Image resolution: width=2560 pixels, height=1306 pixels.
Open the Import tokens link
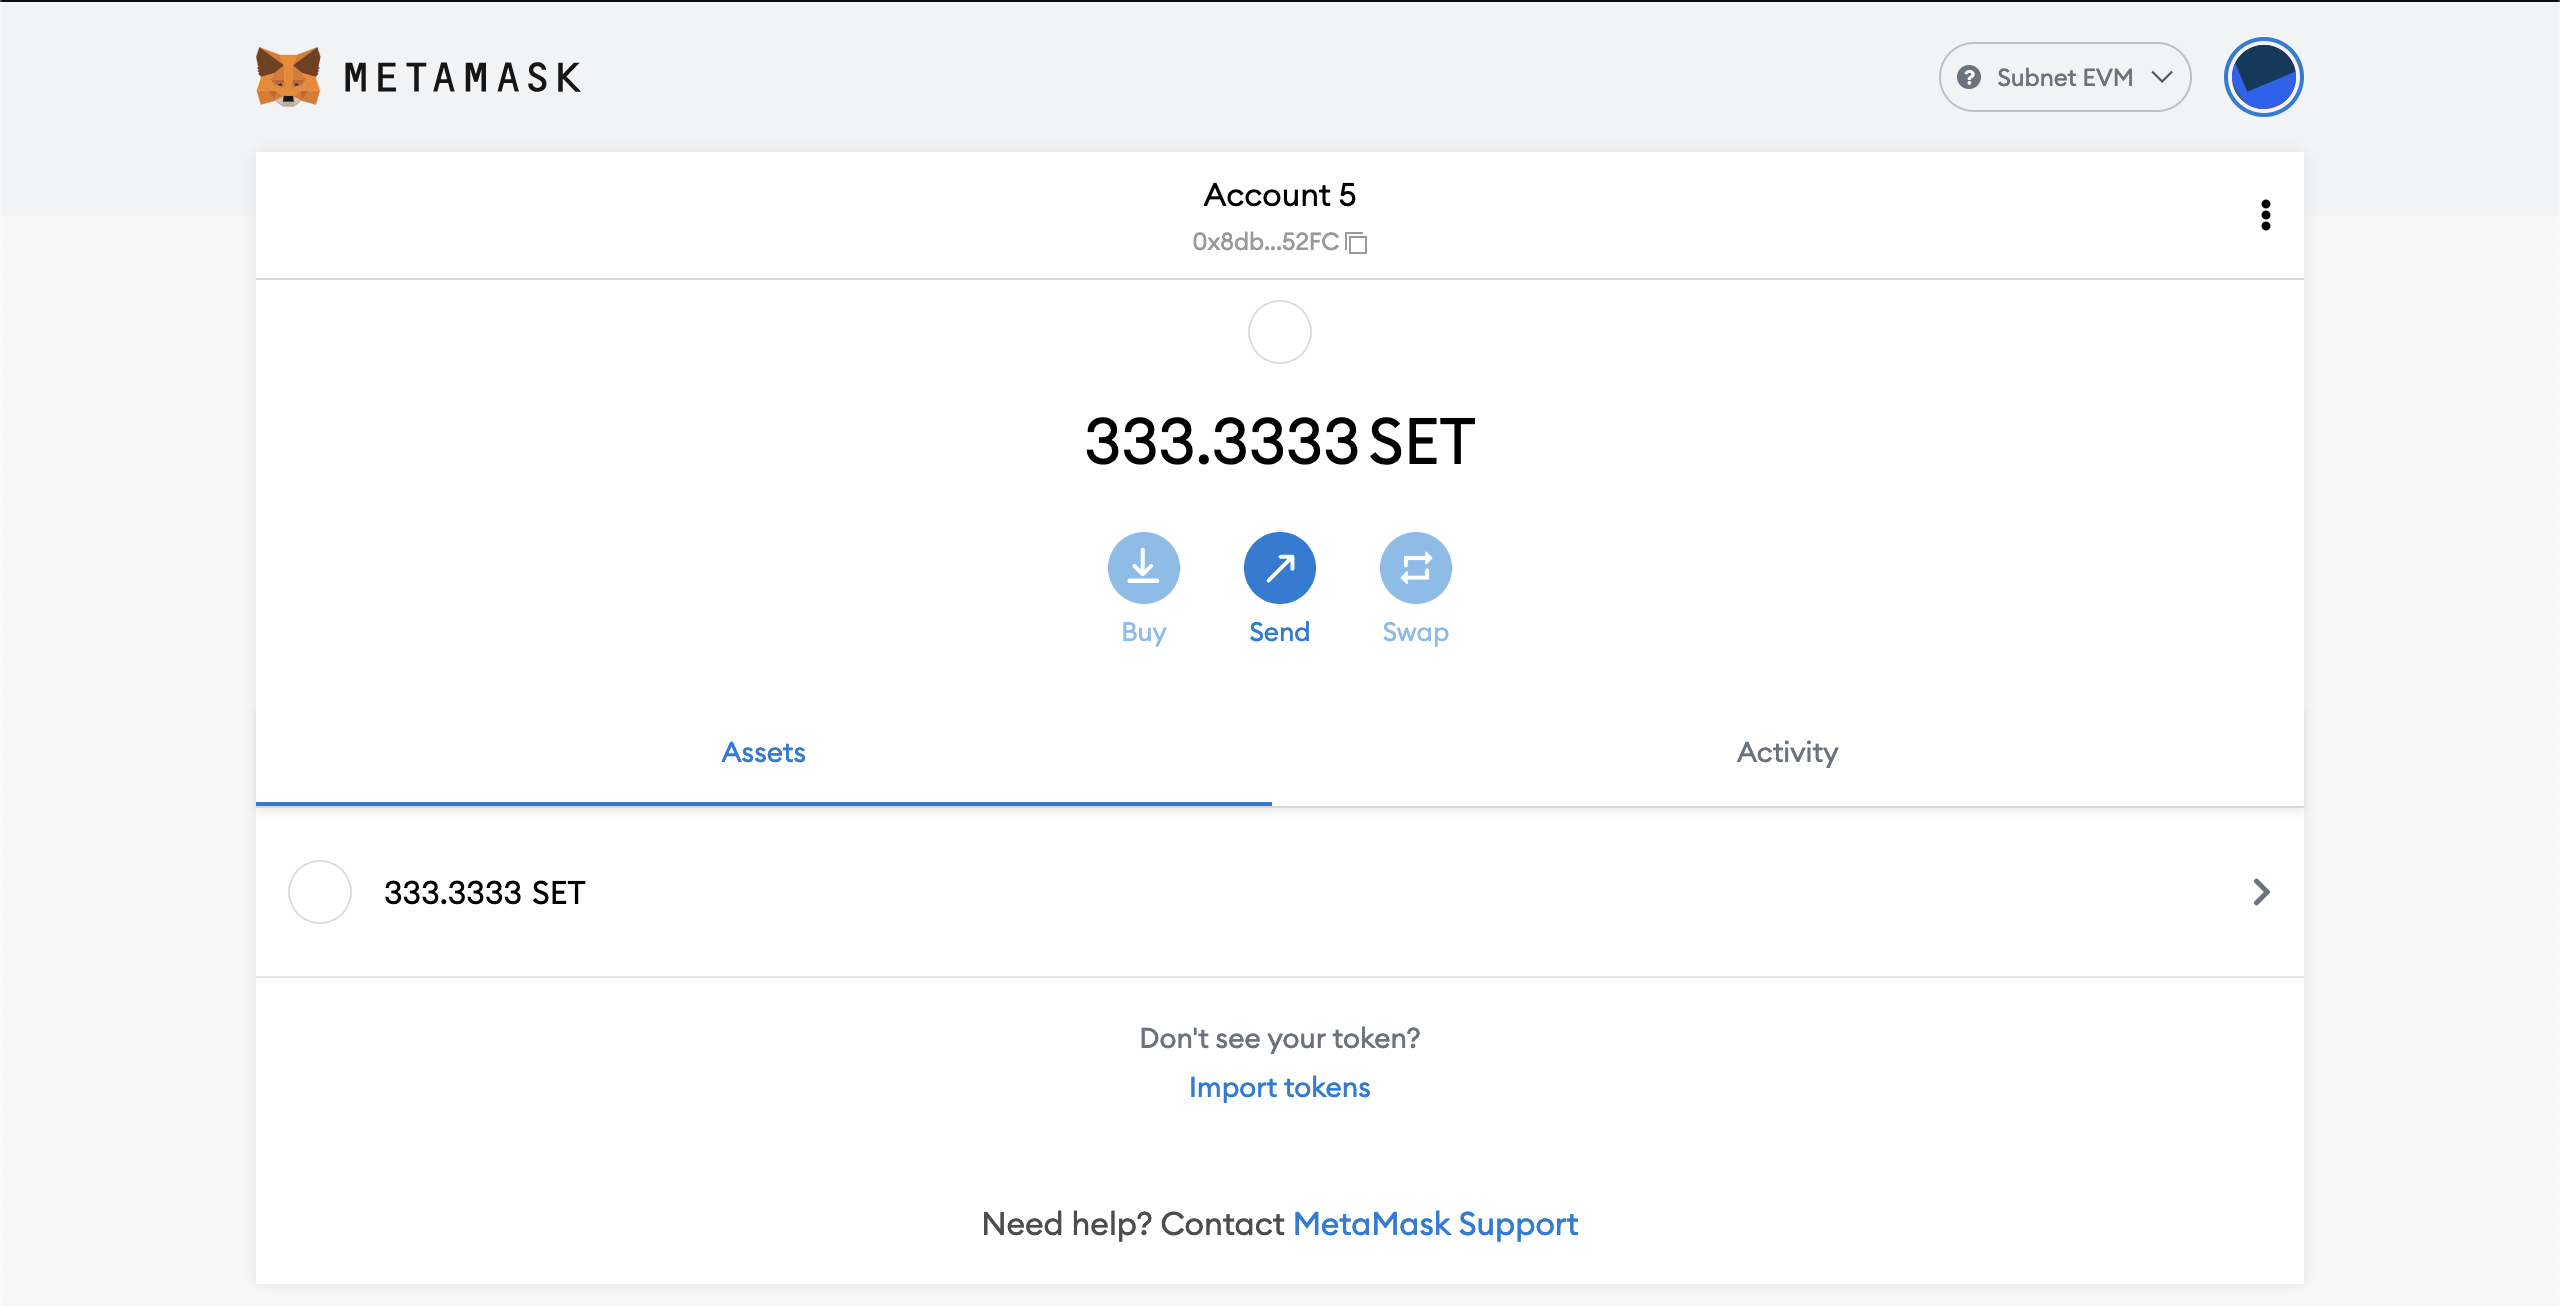(1279, 1087)
